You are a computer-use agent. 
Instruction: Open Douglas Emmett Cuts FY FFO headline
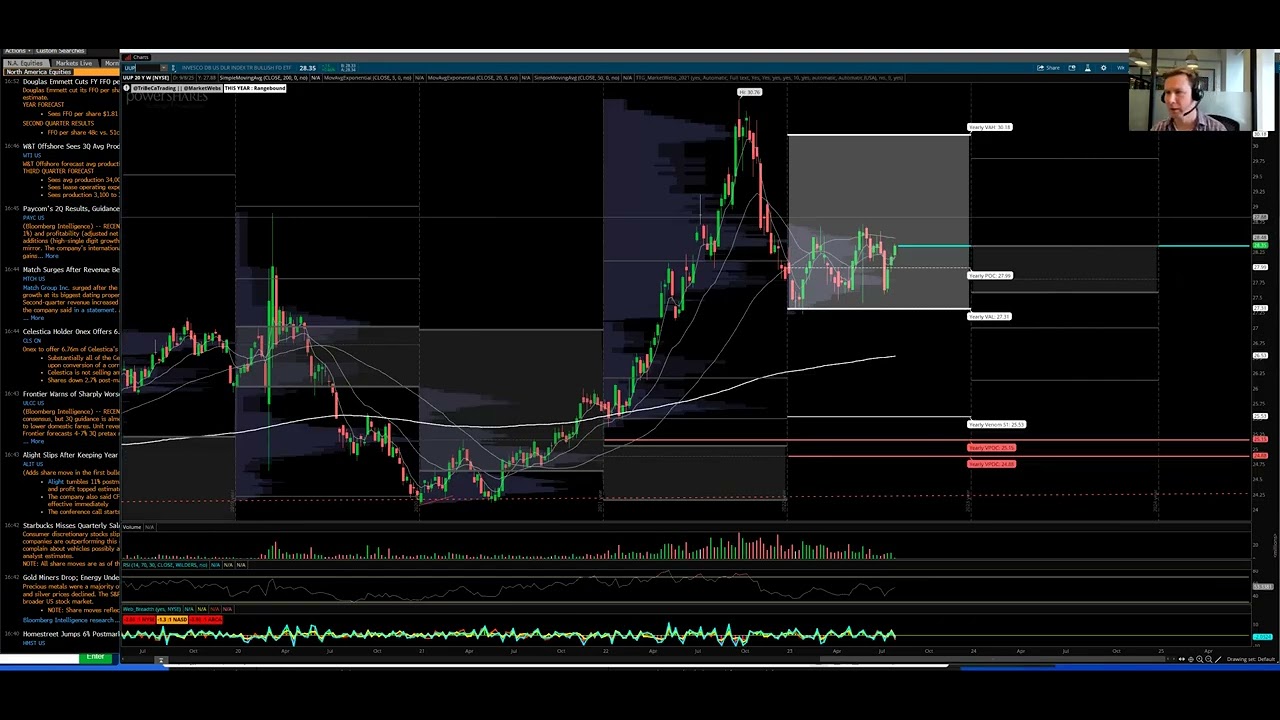[71, 82]
